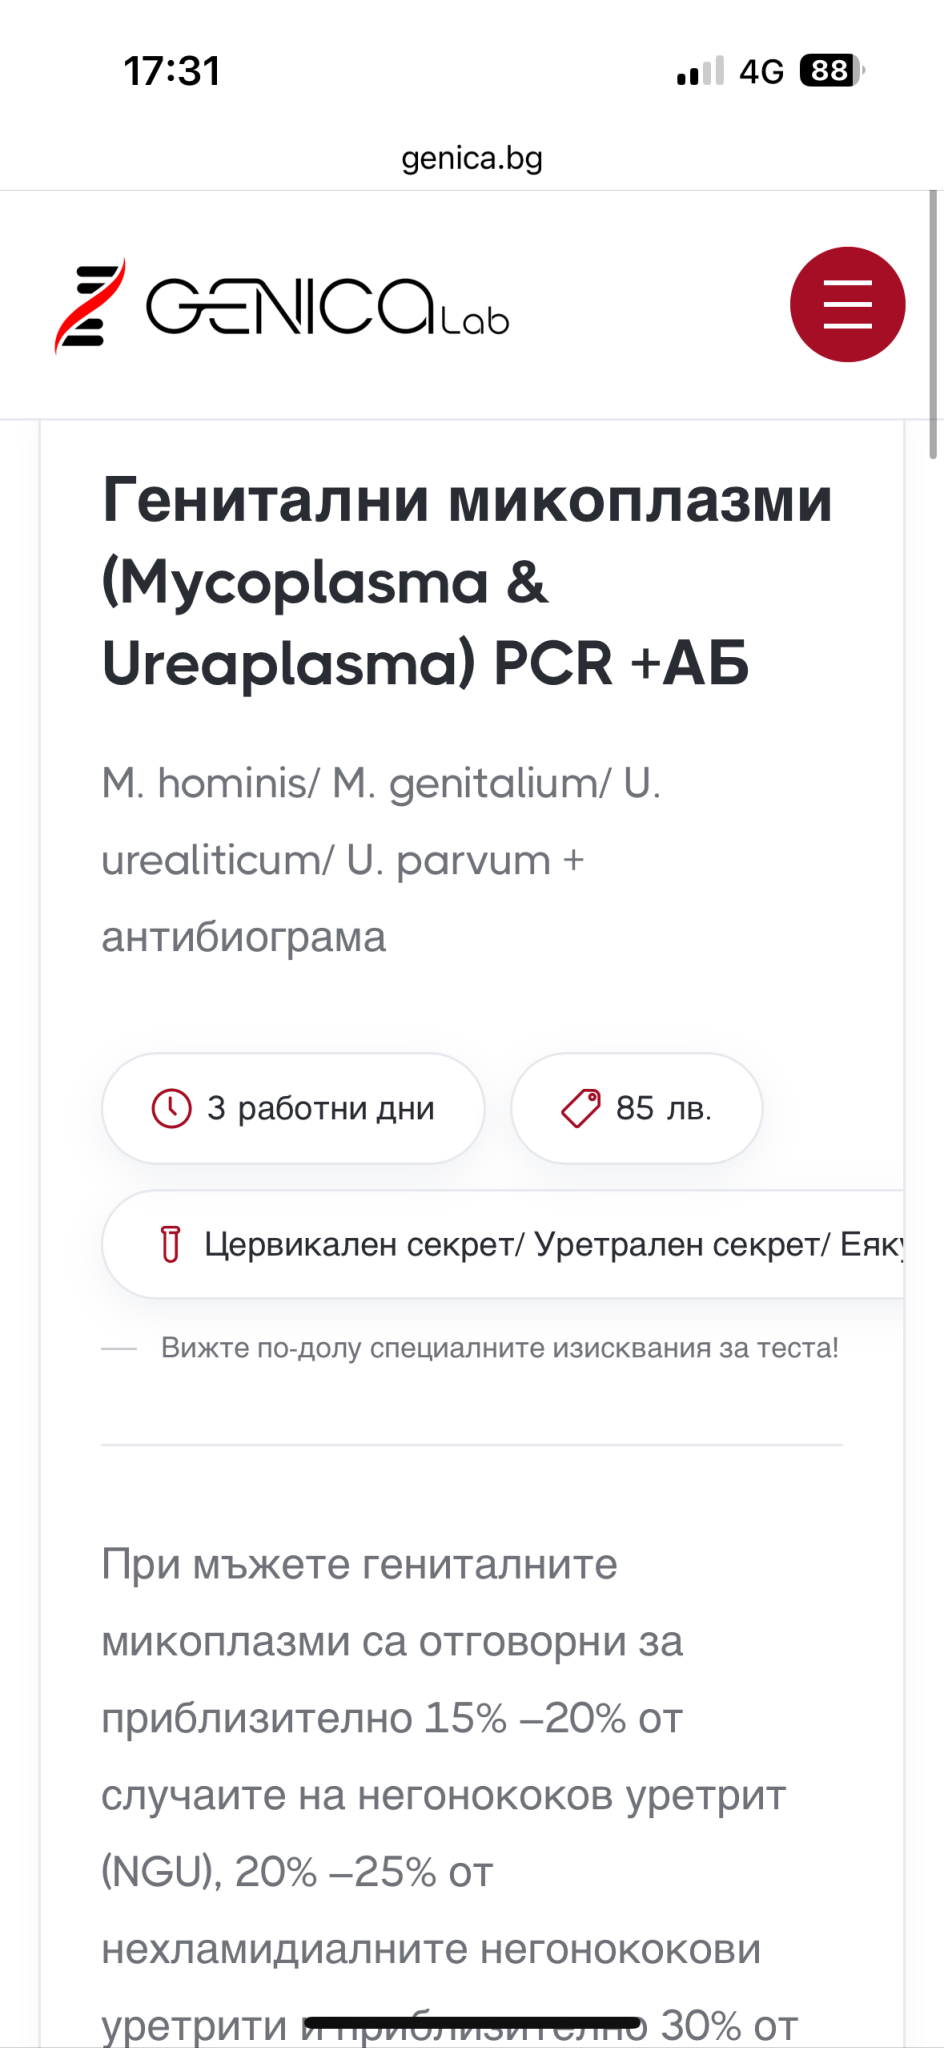Click the red test tube icon

coord(171,1245)
